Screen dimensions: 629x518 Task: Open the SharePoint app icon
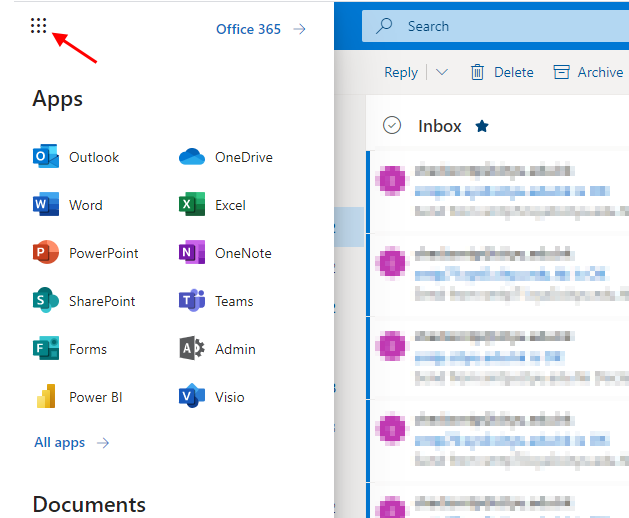click(46, 301)
